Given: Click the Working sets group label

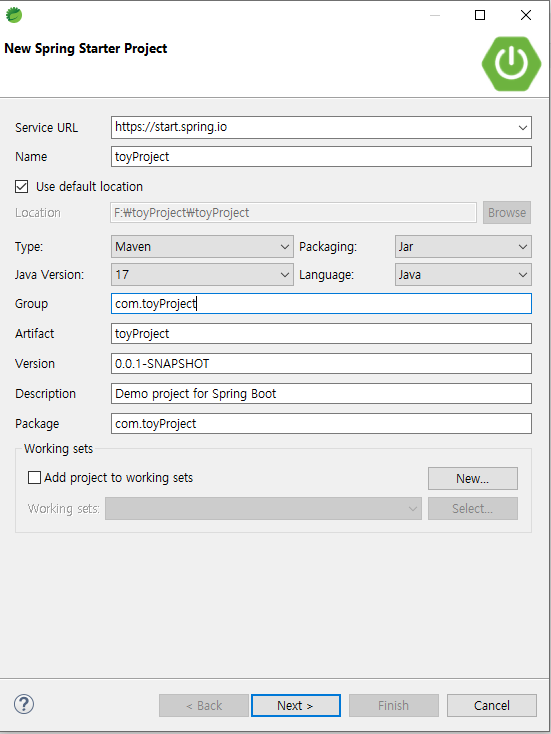Looking at the screenshot, I should click(x=59, y=448).
